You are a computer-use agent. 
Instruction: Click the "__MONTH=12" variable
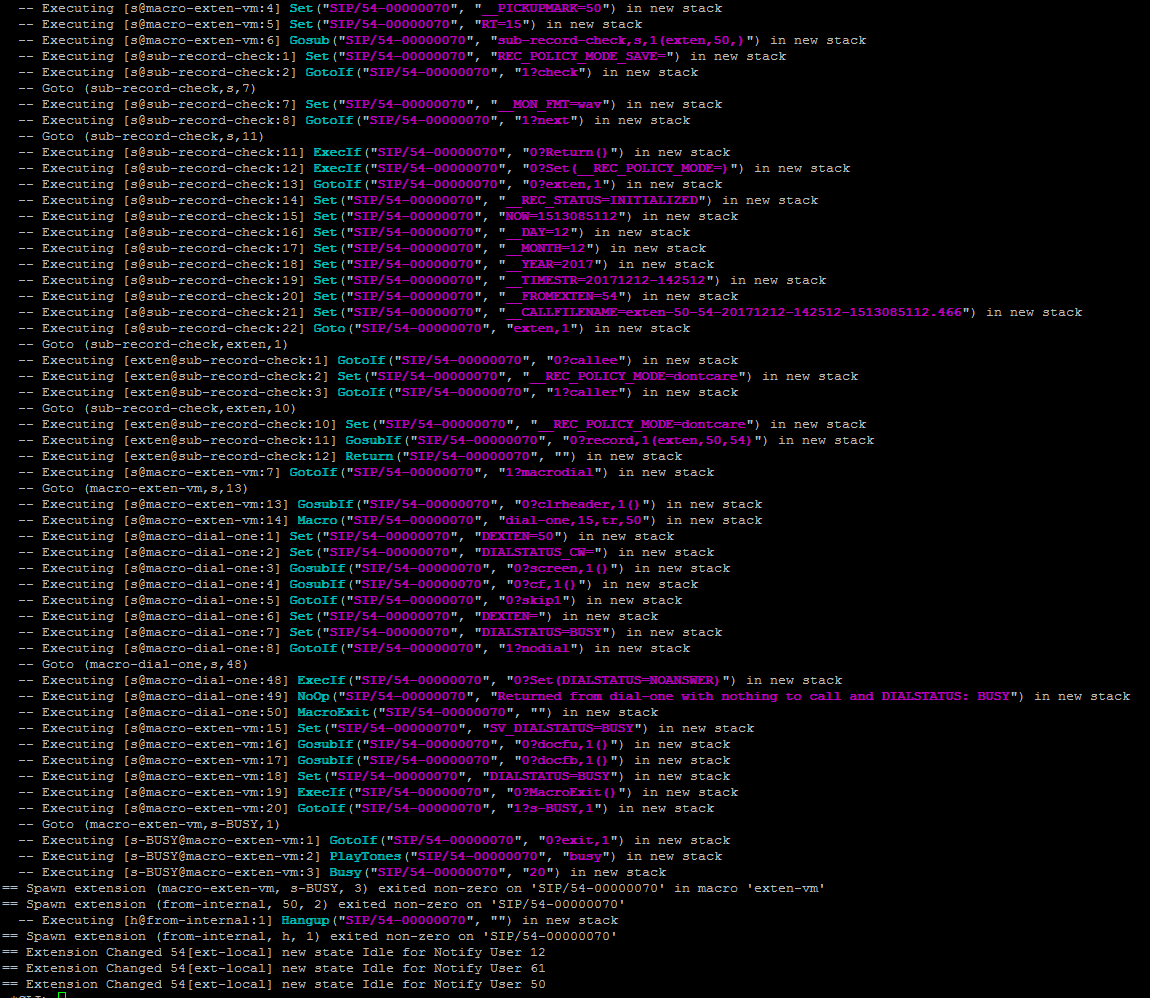point(546,249)
